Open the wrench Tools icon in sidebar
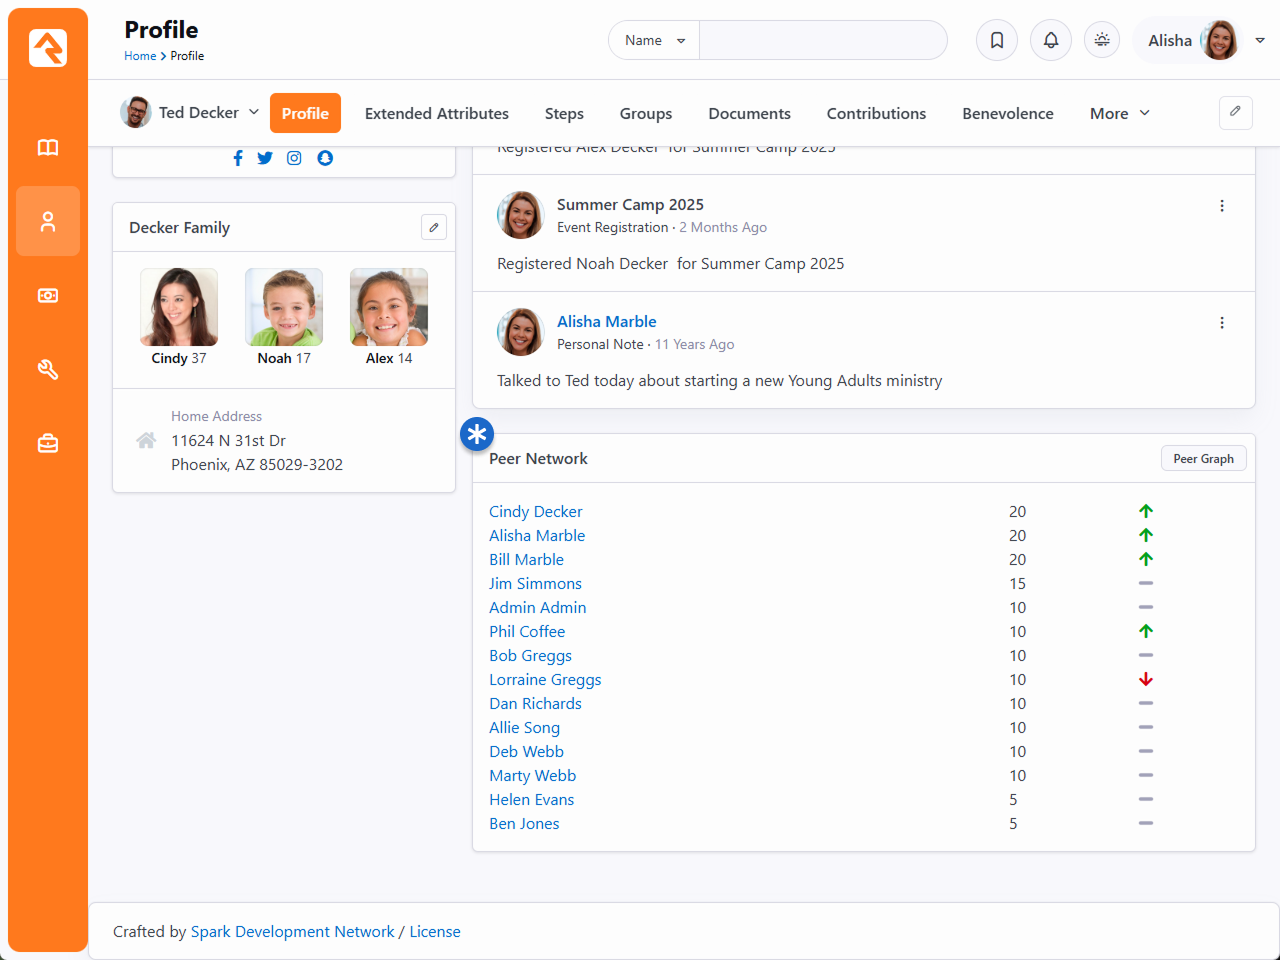 [47, 370]
